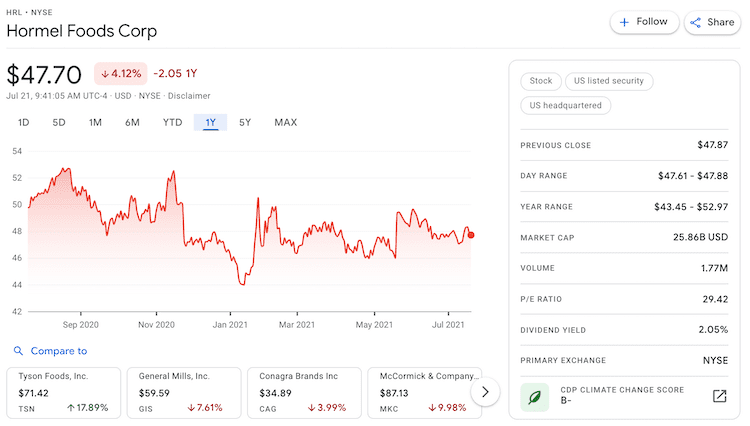Click the $47.87 previous close value
This screenshot has width=750, height=426.
pyautogui.click(x=713, y=145)
